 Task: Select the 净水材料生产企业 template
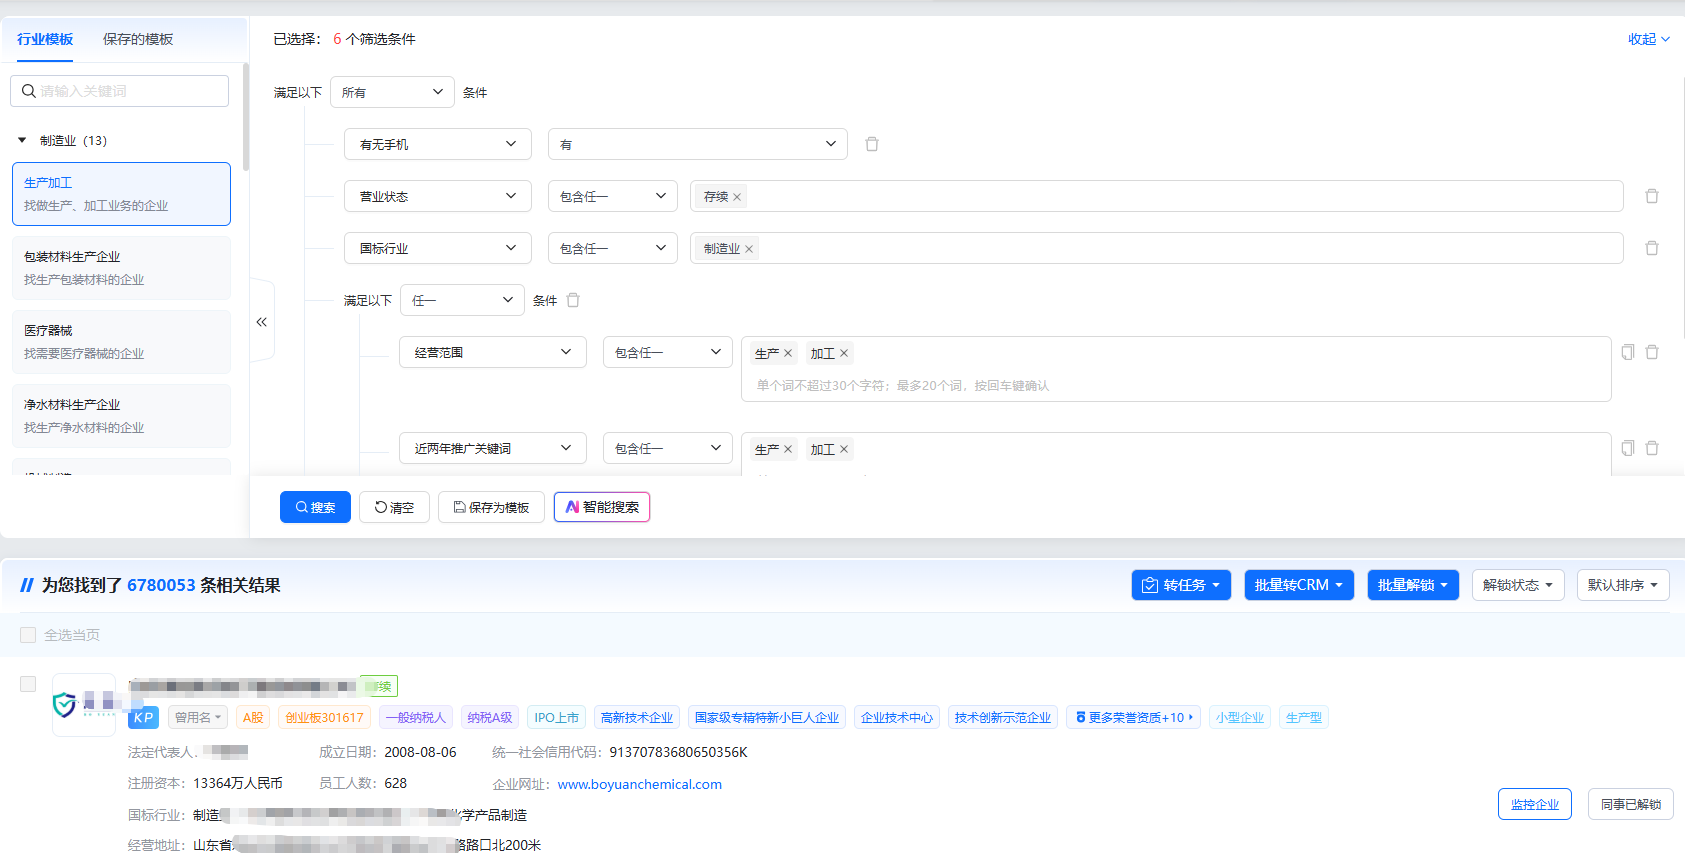[121, 416]
